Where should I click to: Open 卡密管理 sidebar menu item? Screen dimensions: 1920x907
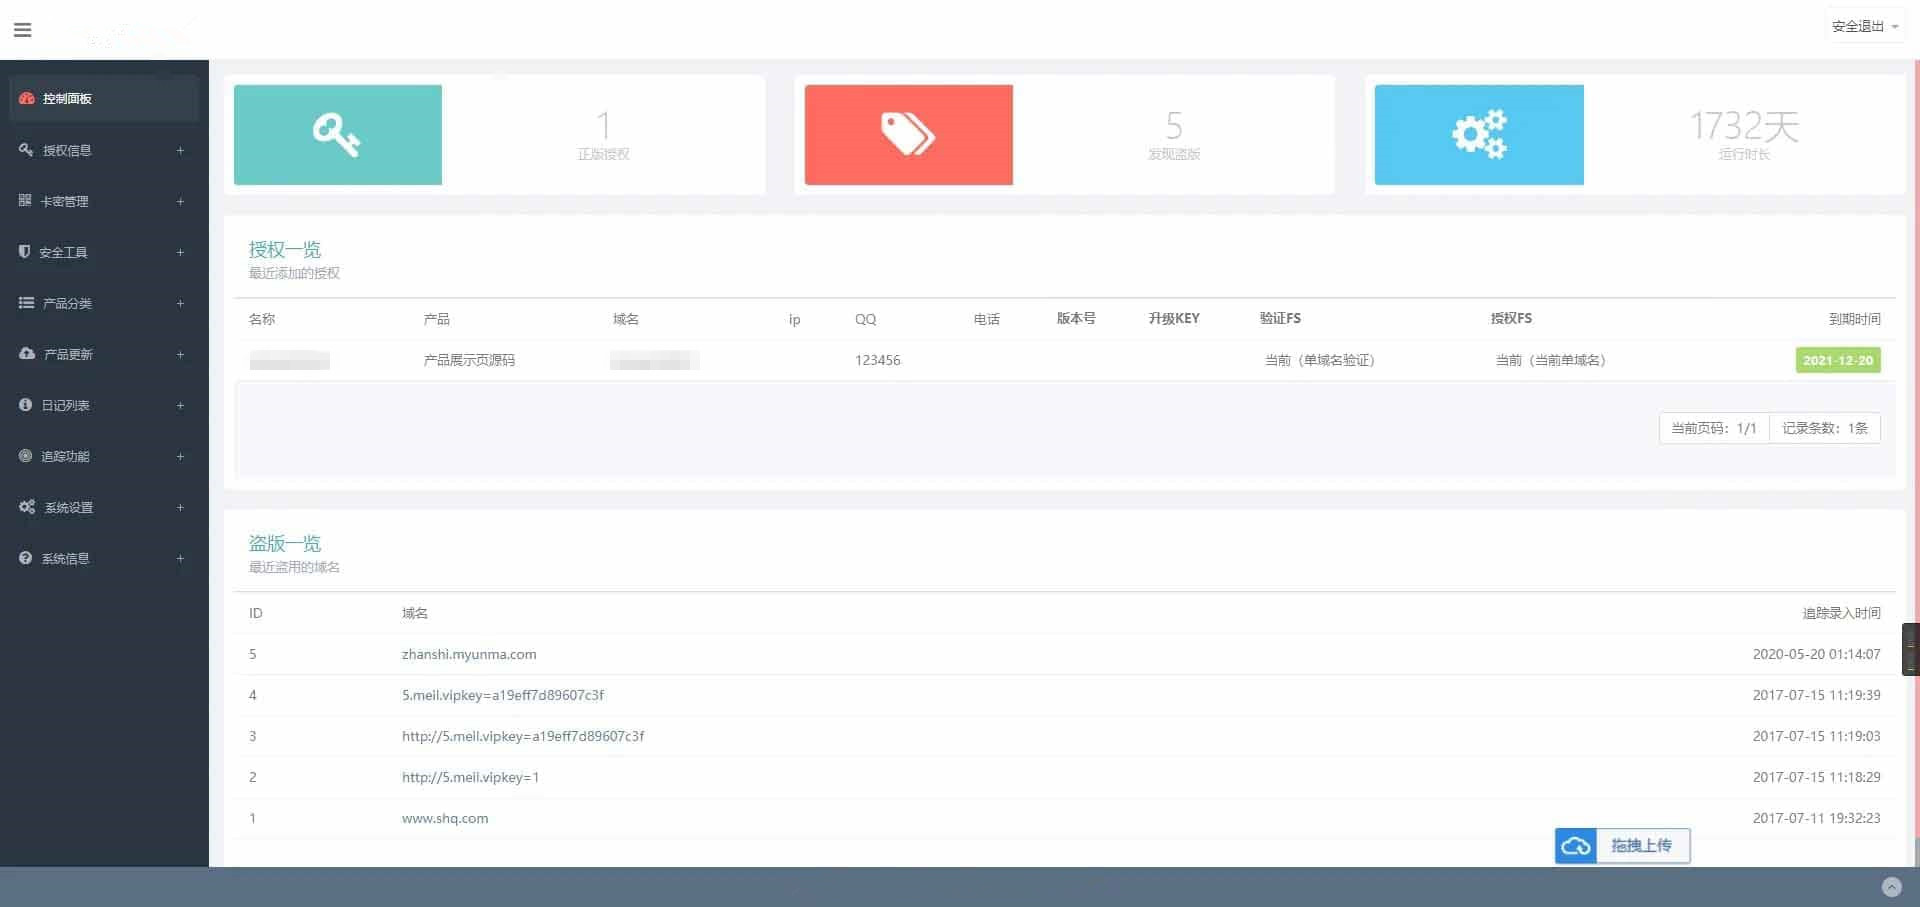tap(104, 201)
